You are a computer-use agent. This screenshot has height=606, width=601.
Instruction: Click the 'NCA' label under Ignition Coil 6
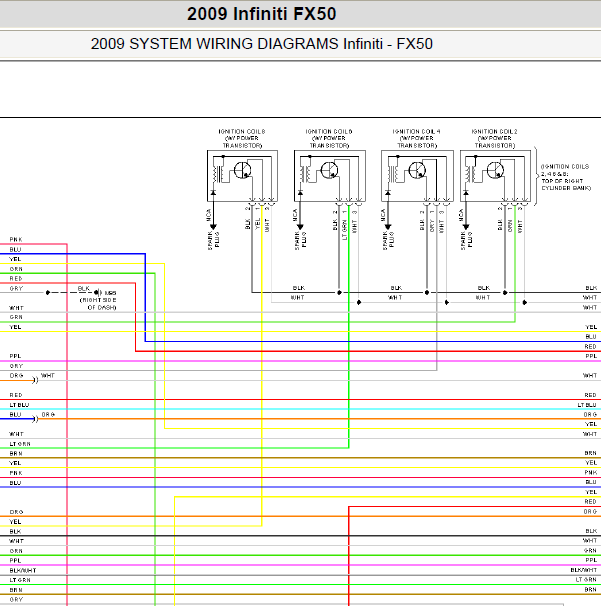(295, 215)
